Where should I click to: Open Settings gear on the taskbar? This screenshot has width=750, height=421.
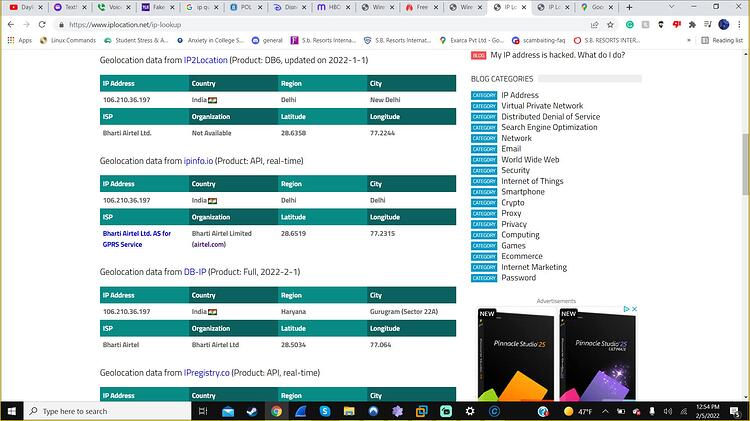click(x=470, y=411)
